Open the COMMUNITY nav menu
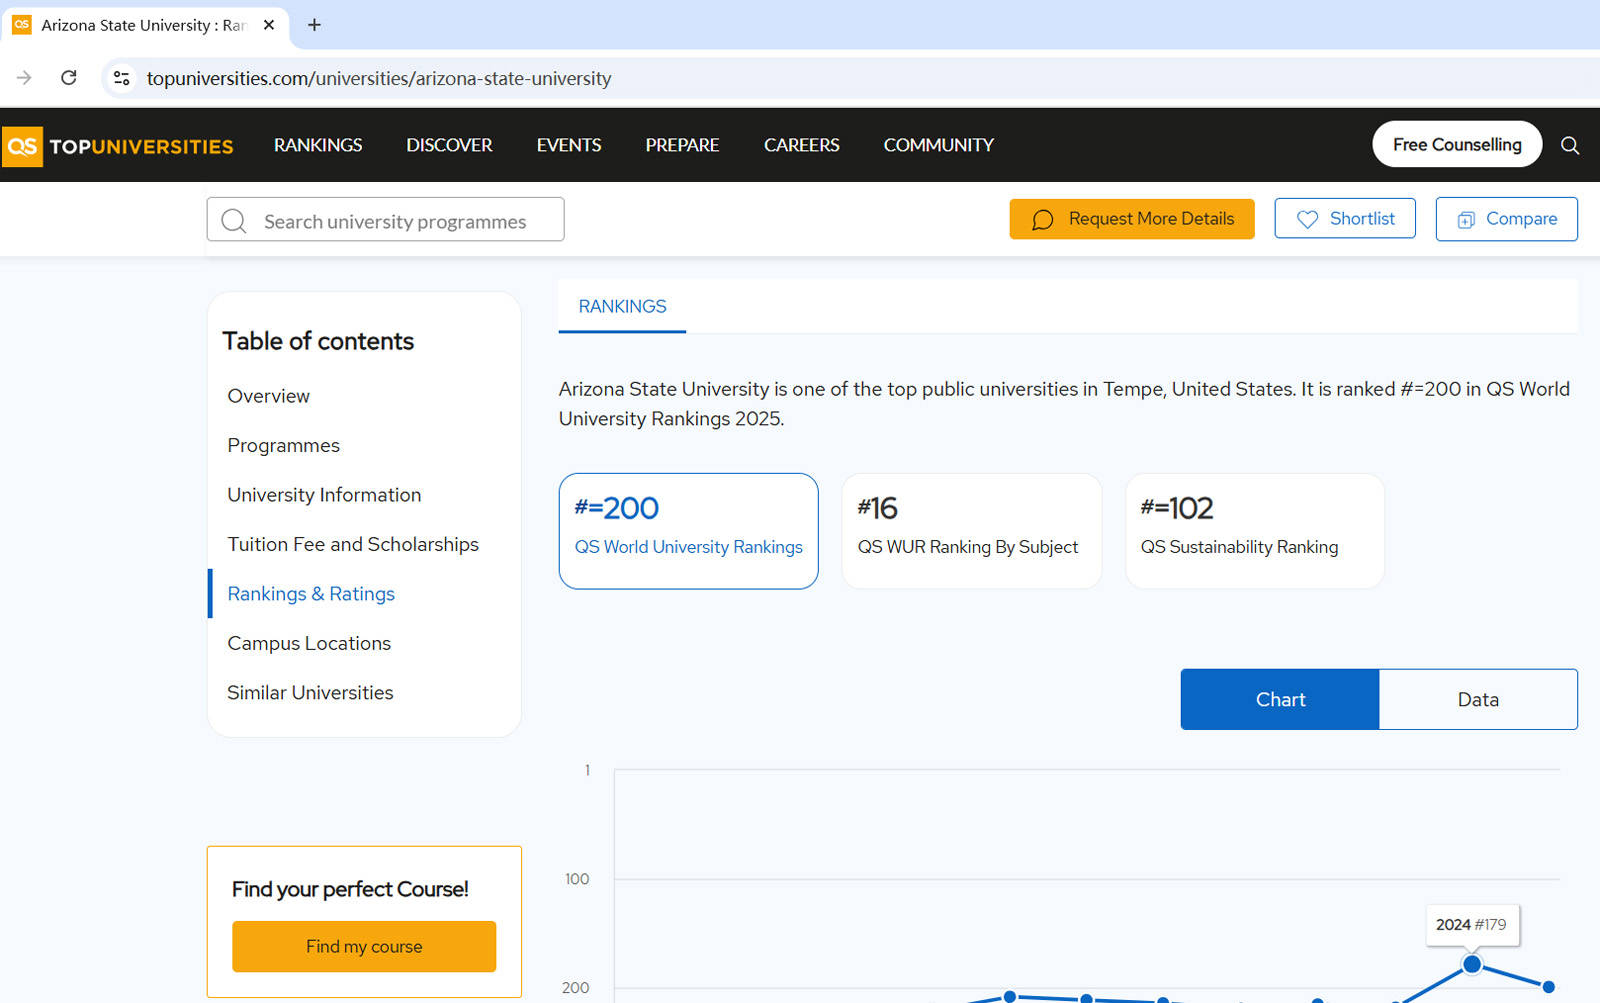Viewport: 1600px width, 1003px height. point(938,145)
